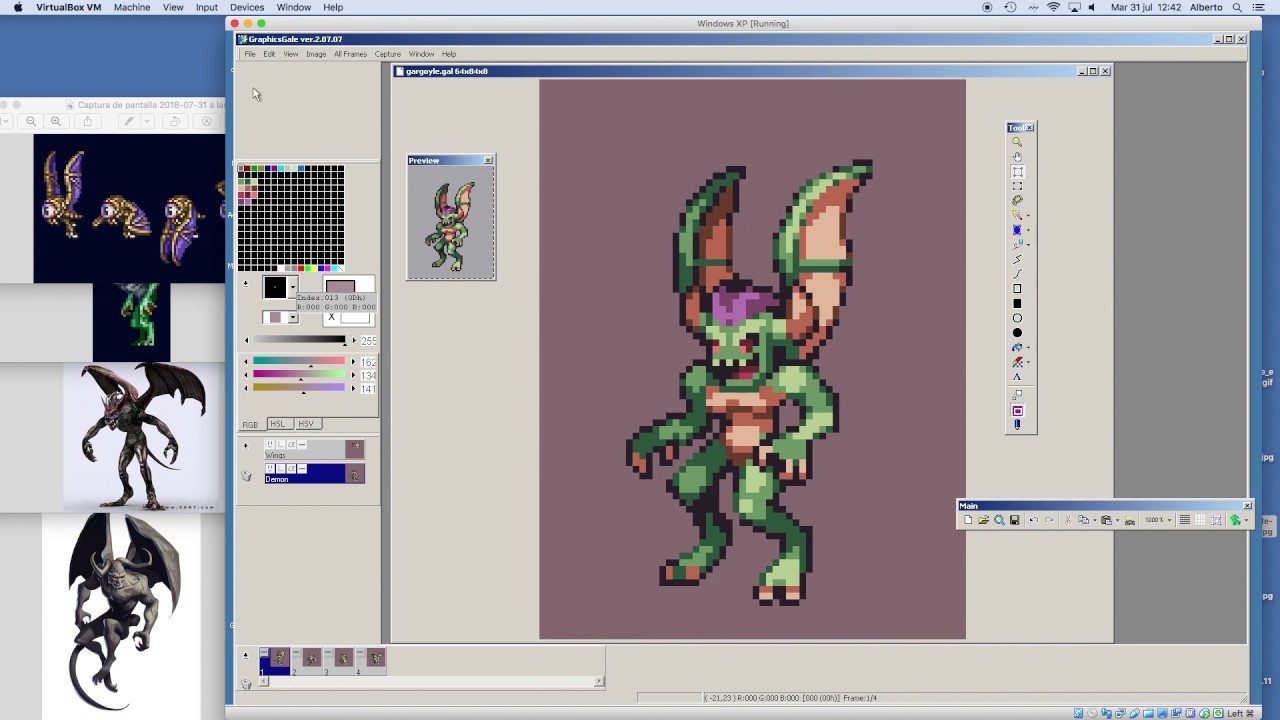Click the Demon layer name
1280x720 pixels.
pos(276,479)
